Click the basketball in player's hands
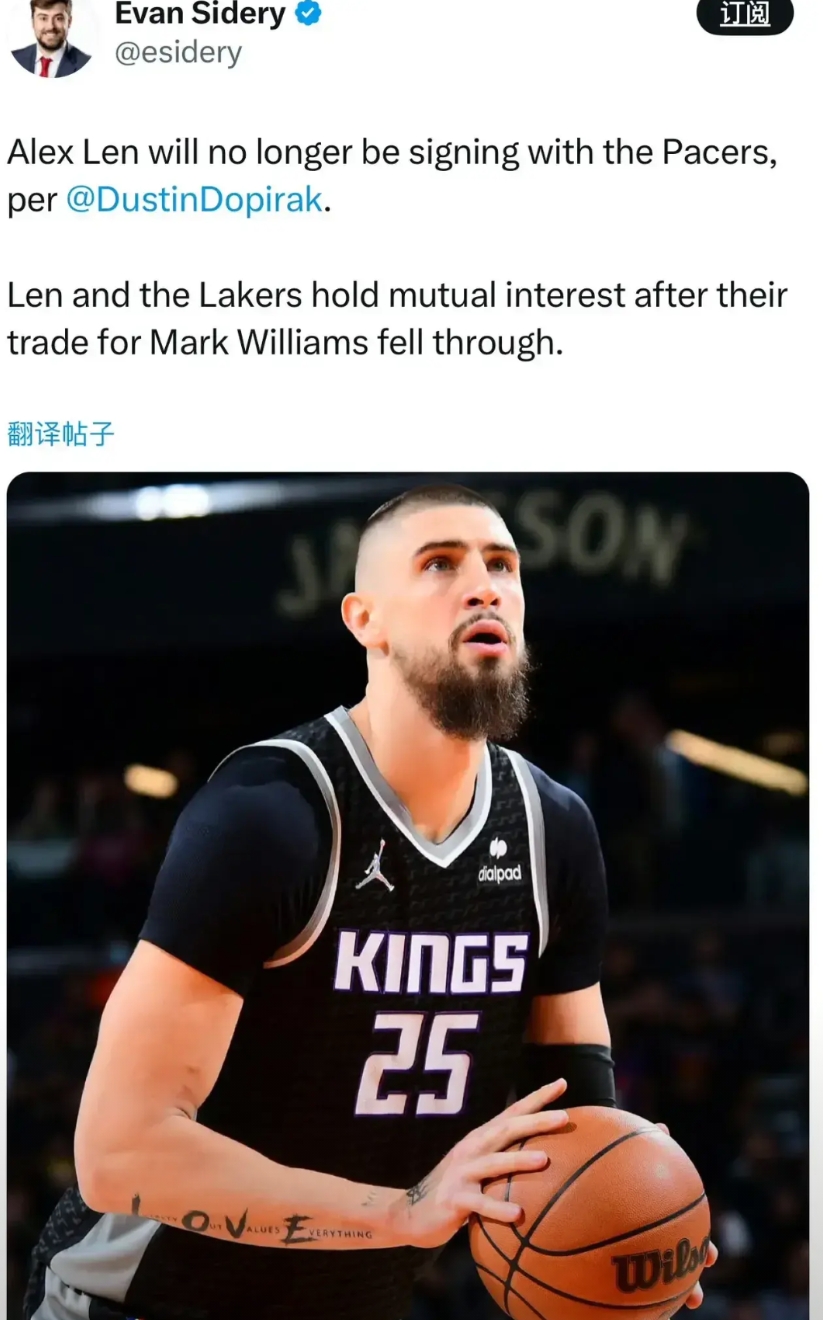Viewport: 823px width, 1320px height. (590, 1212)
